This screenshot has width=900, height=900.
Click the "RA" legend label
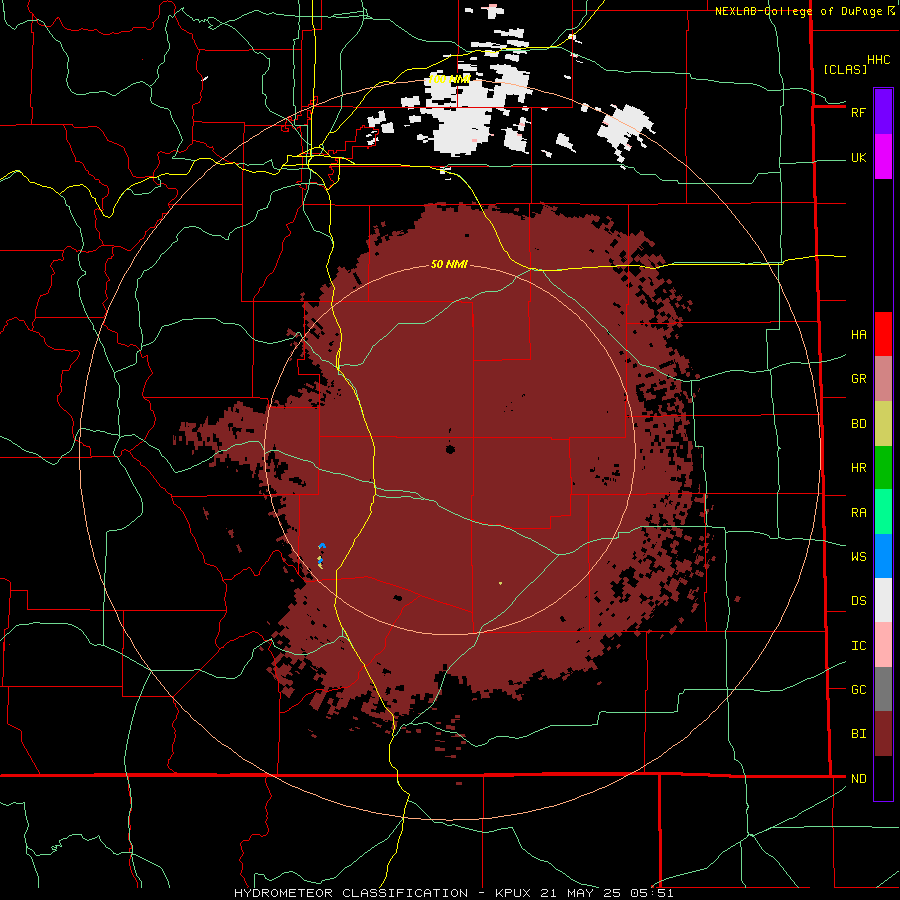(858, 513)
